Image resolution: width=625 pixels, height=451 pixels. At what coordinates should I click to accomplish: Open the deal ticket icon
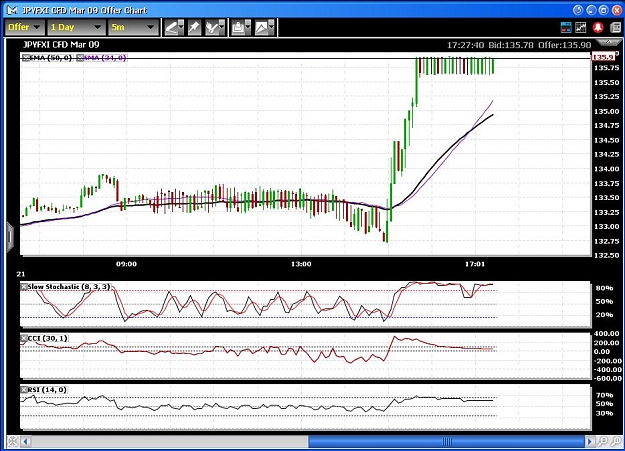pos(566,27)
